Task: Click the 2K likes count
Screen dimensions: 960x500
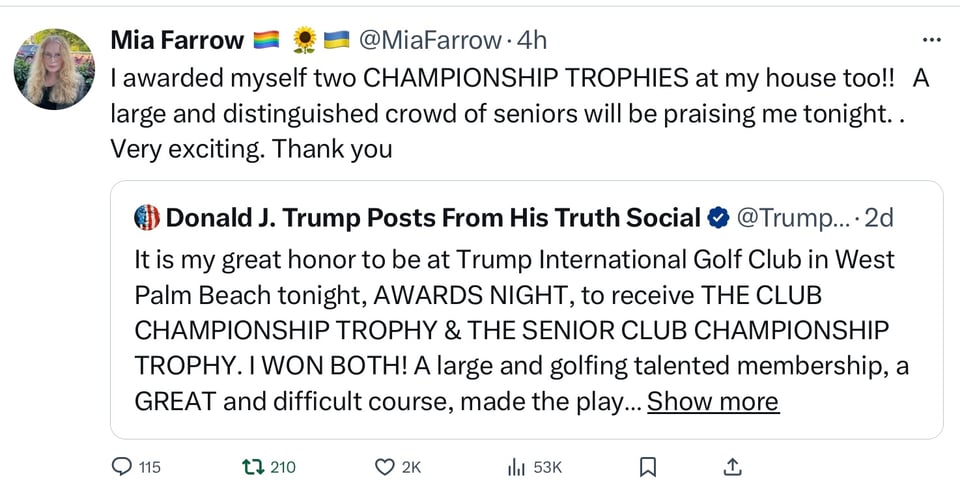Action: [x=412, y=467]
